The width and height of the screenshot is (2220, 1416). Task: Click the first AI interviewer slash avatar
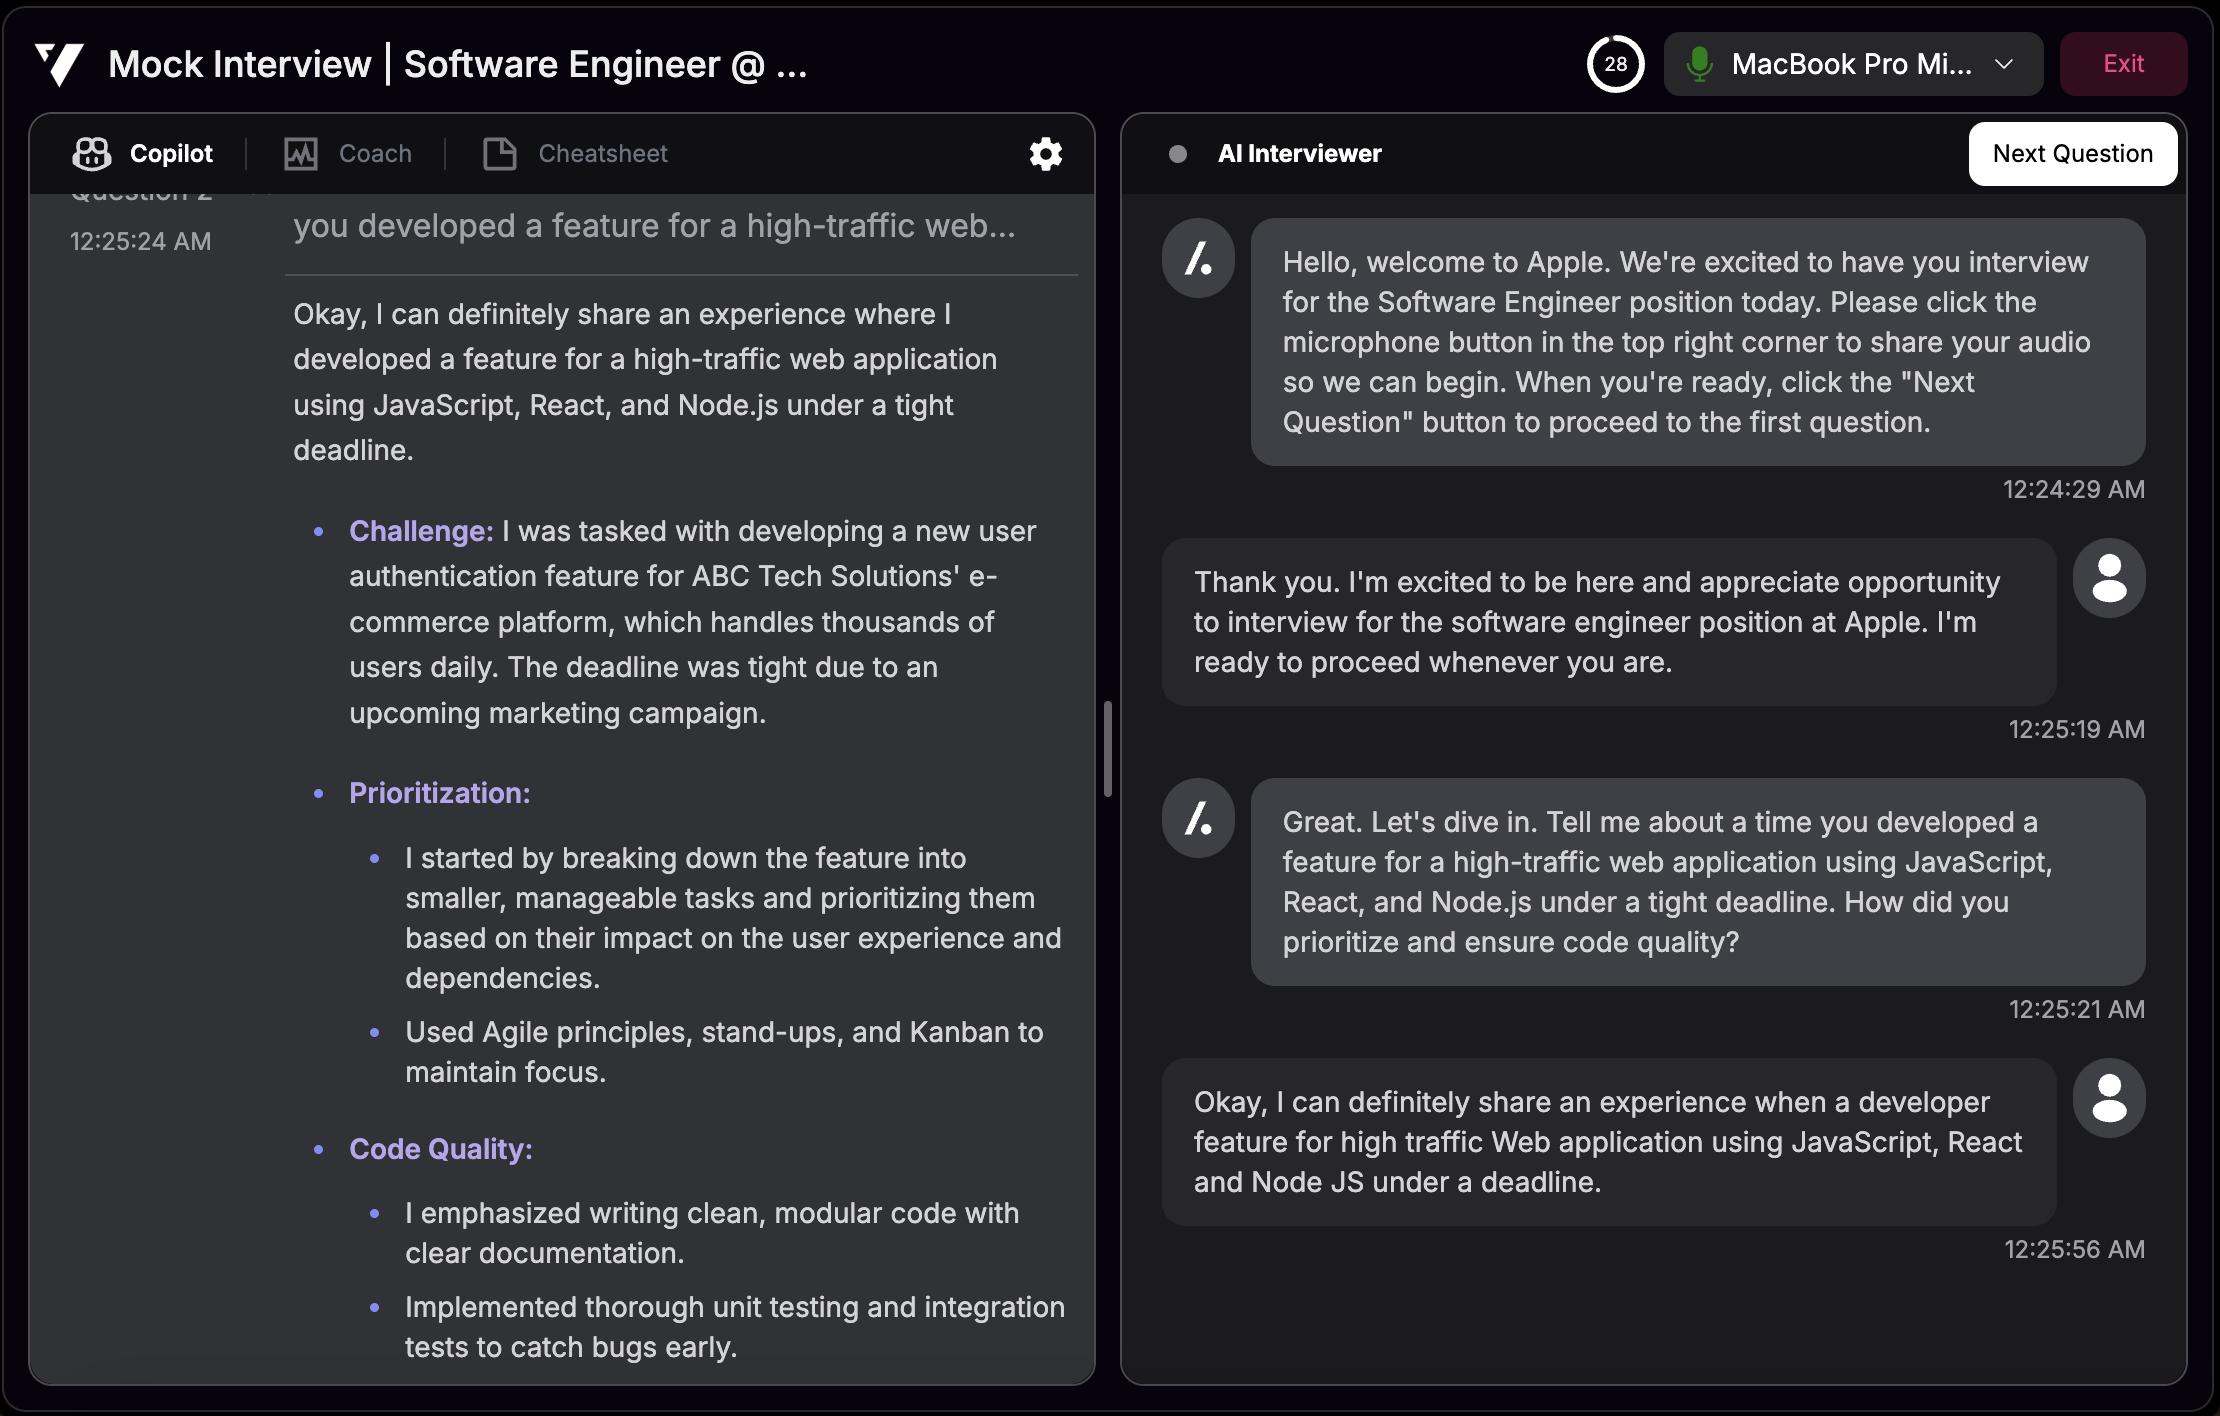1198,259
